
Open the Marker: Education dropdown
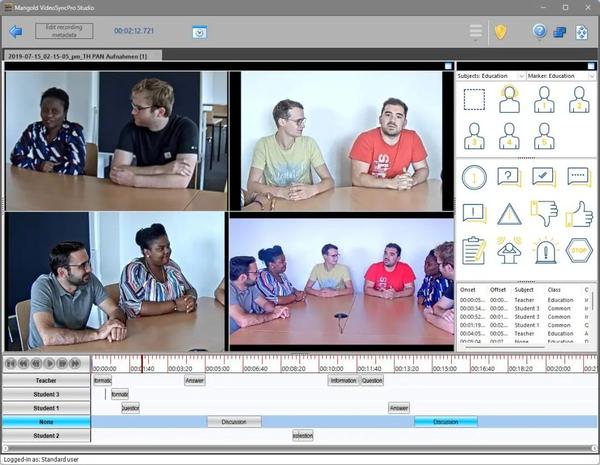pos(560,76)
